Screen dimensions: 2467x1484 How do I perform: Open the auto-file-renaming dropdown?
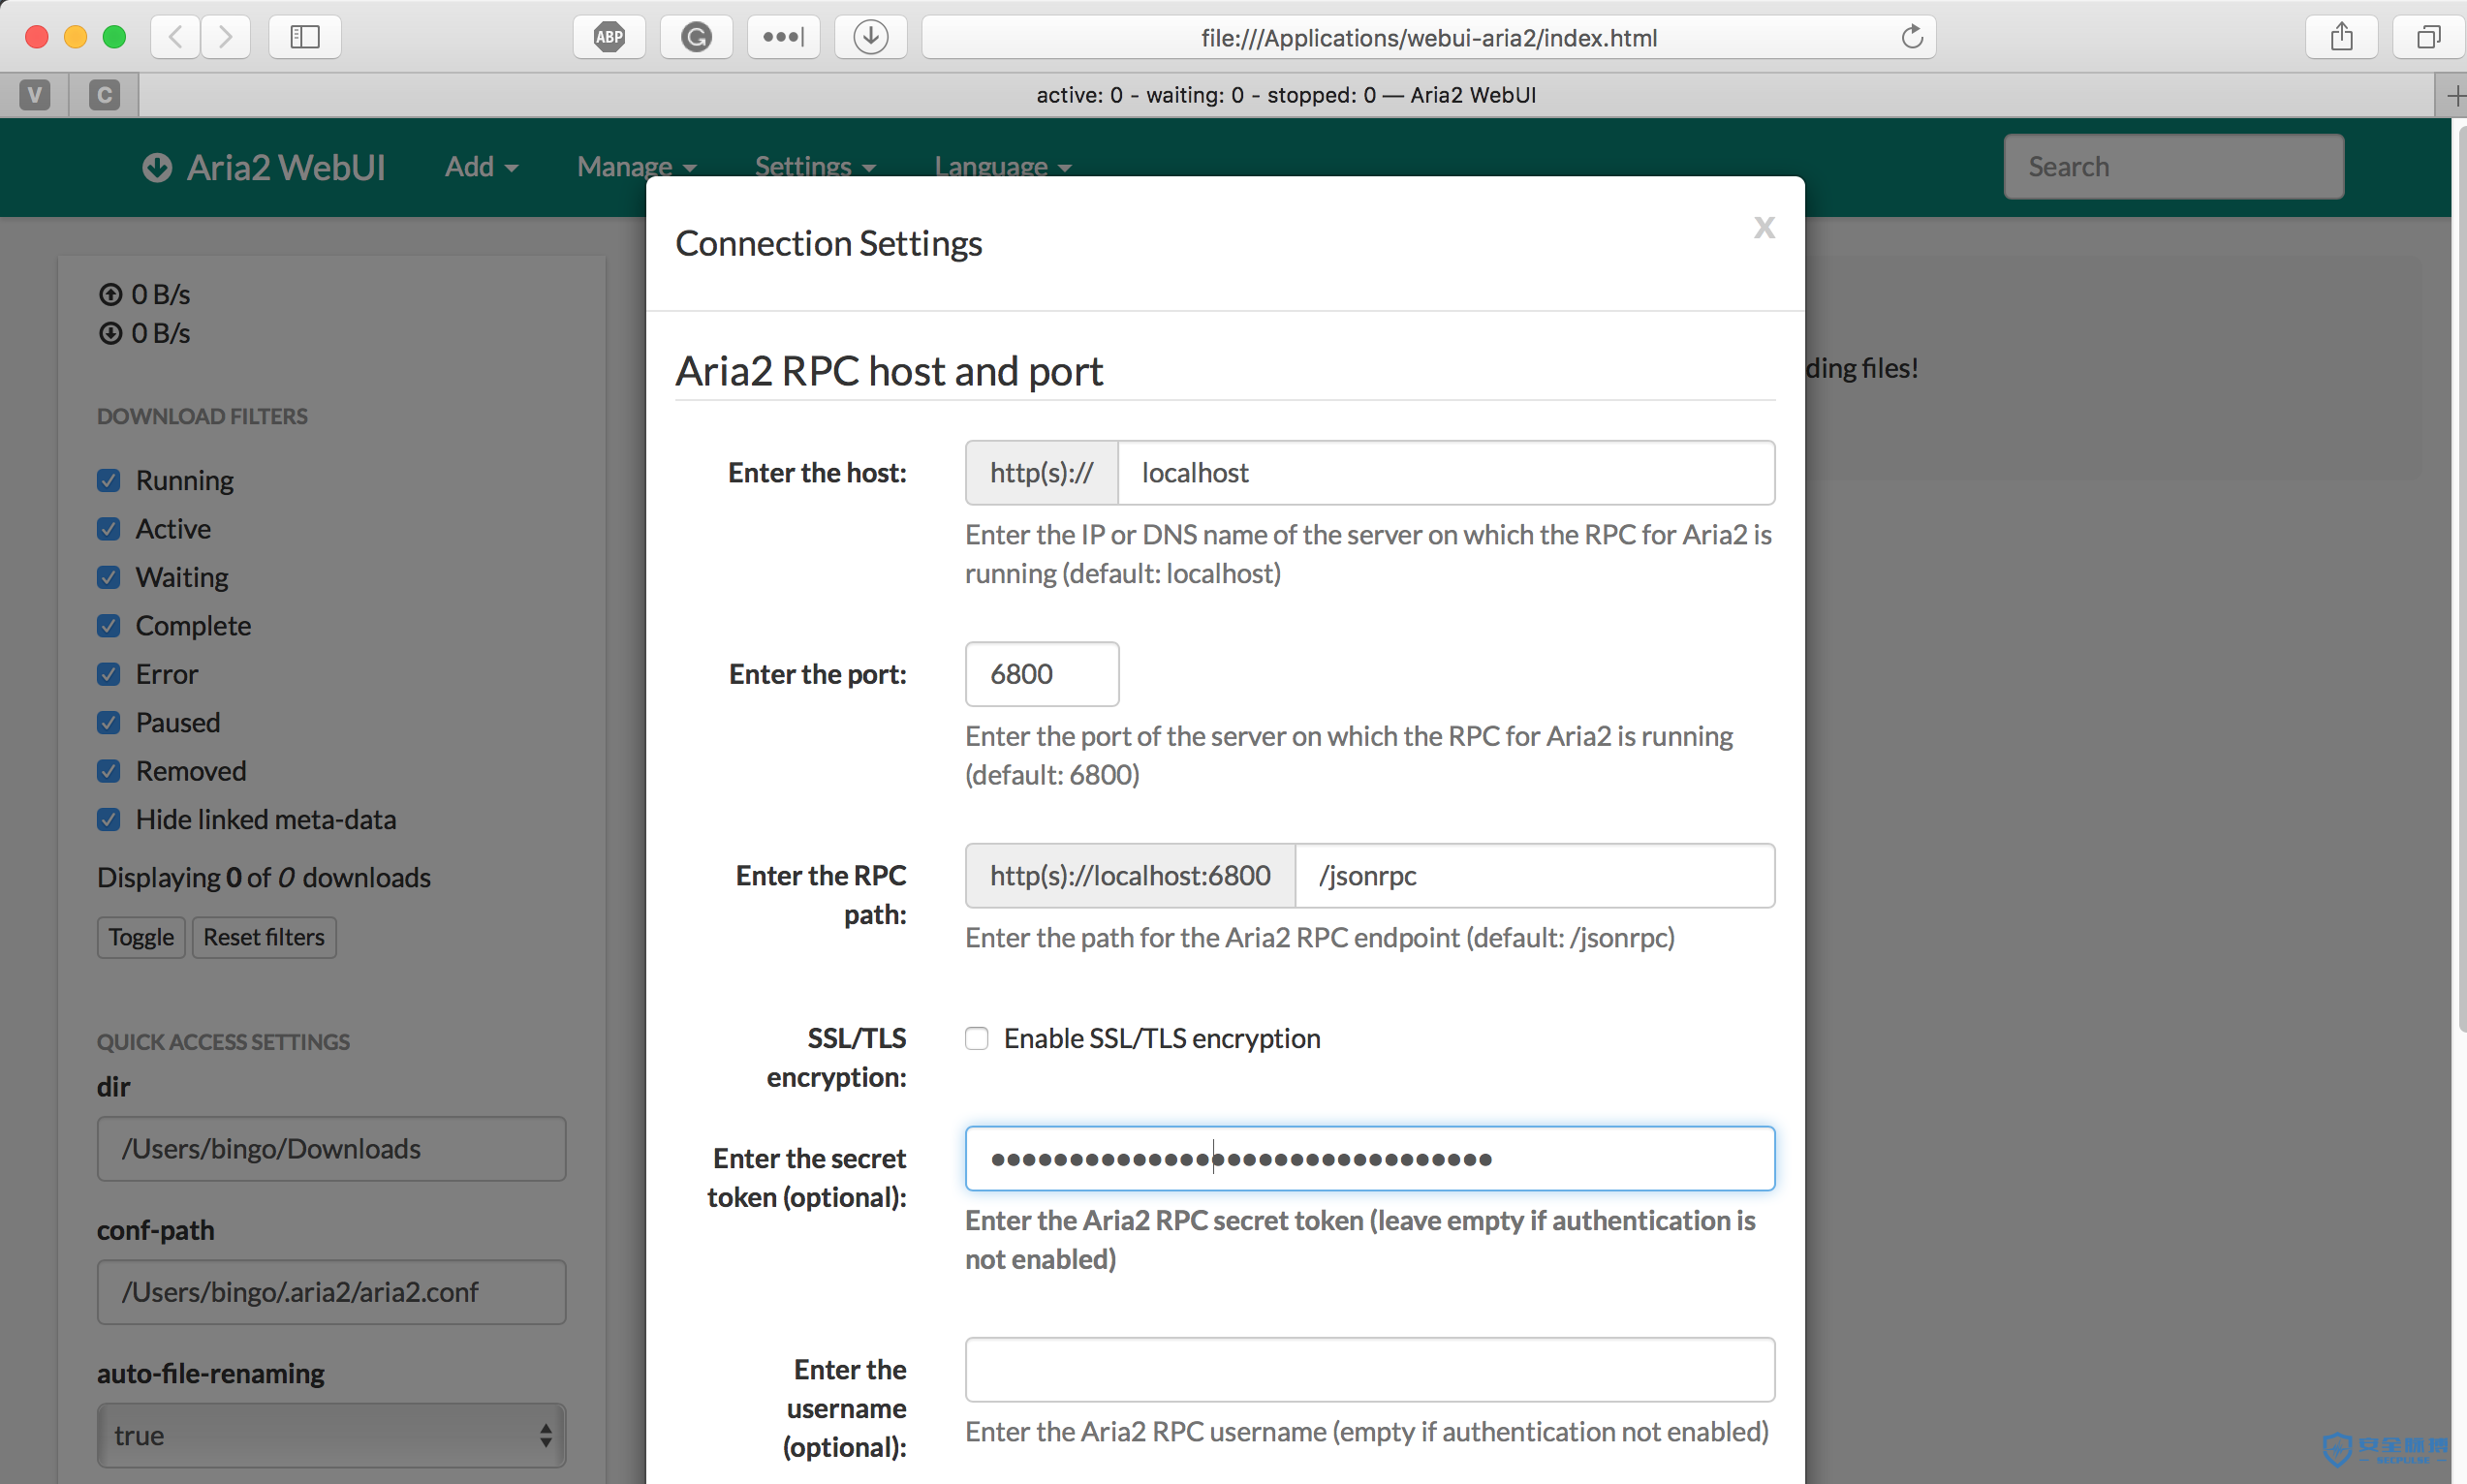pyautogui.click(x=331, y=1436)
